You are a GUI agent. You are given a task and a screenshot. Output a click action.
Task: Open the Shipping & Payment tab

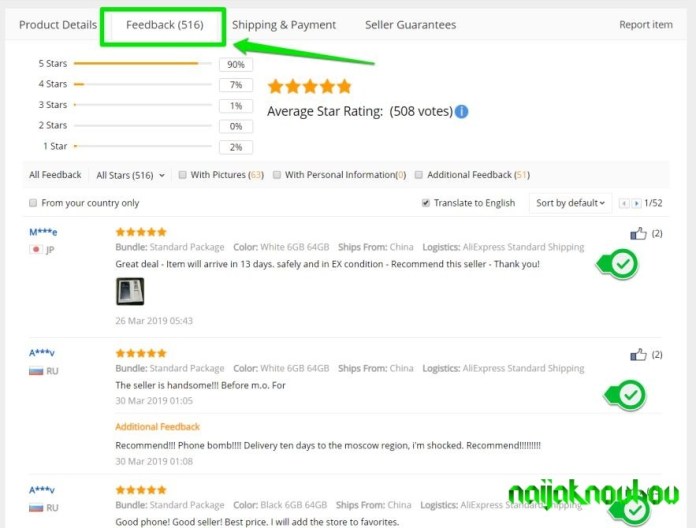[x=284, y=25]
